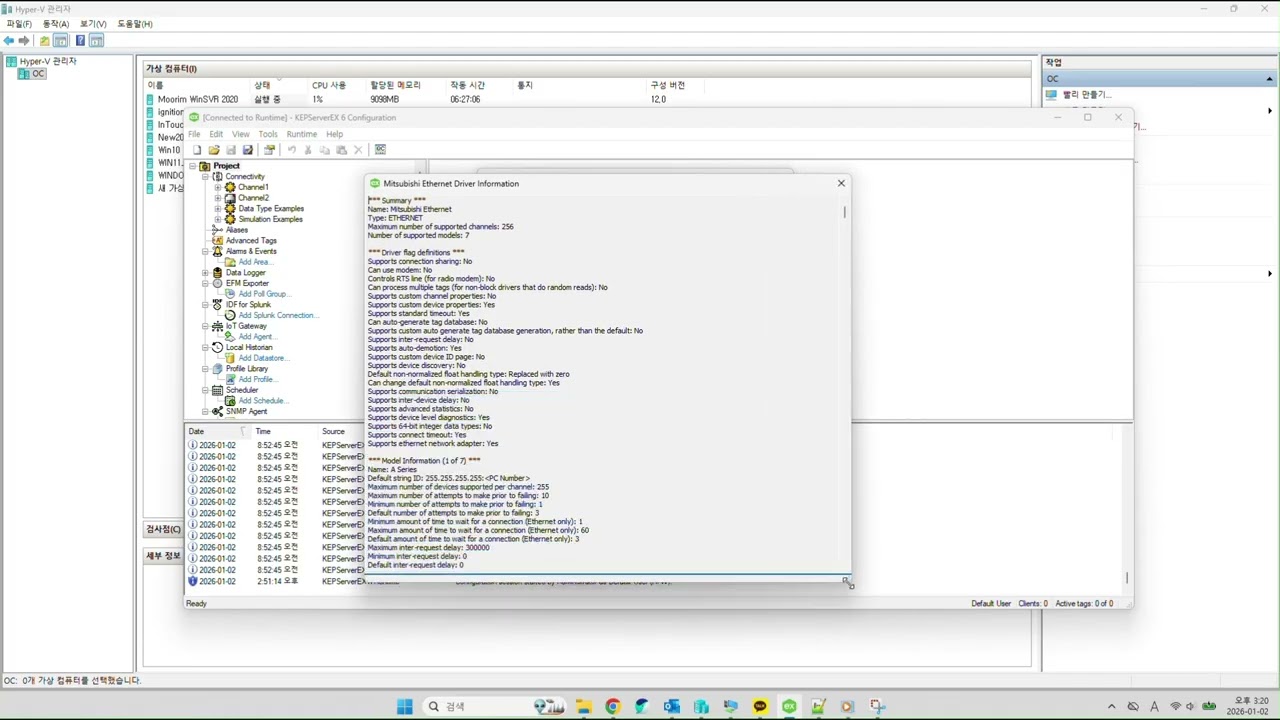The height and width of the screenshot is (720, 1280).
Task: Open Google Chrome from the taskbar
Action: click(x=613, y=706)
